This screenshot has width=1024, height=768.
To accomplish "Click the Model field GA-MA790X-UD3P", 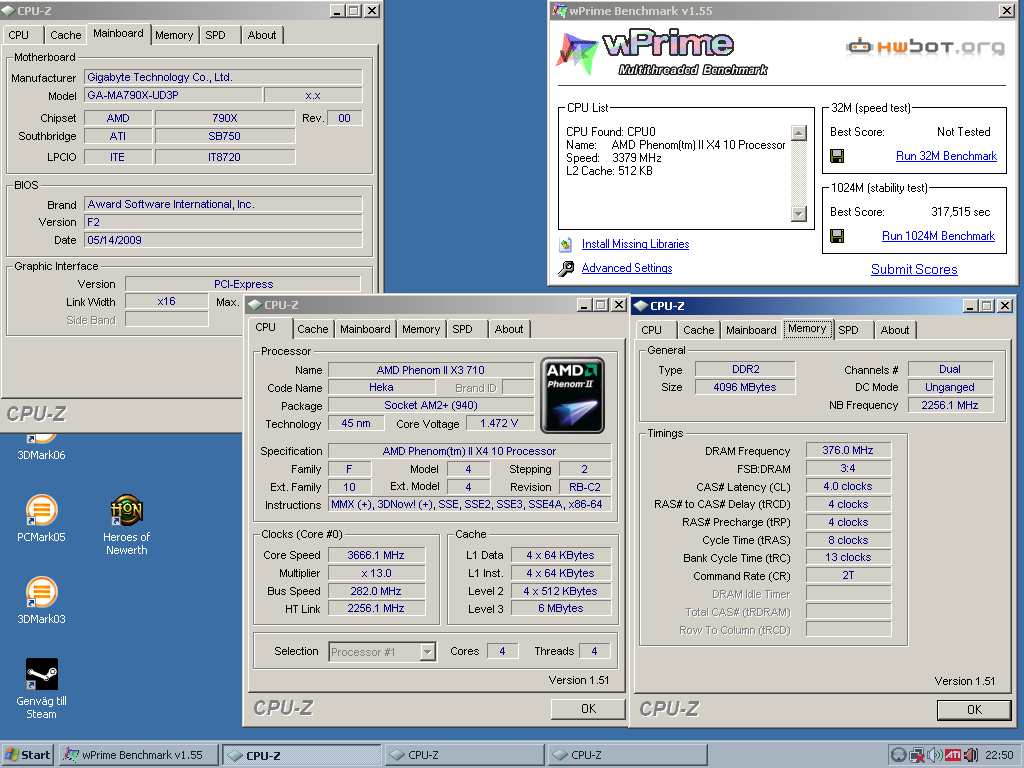I will tap(174, 95).
